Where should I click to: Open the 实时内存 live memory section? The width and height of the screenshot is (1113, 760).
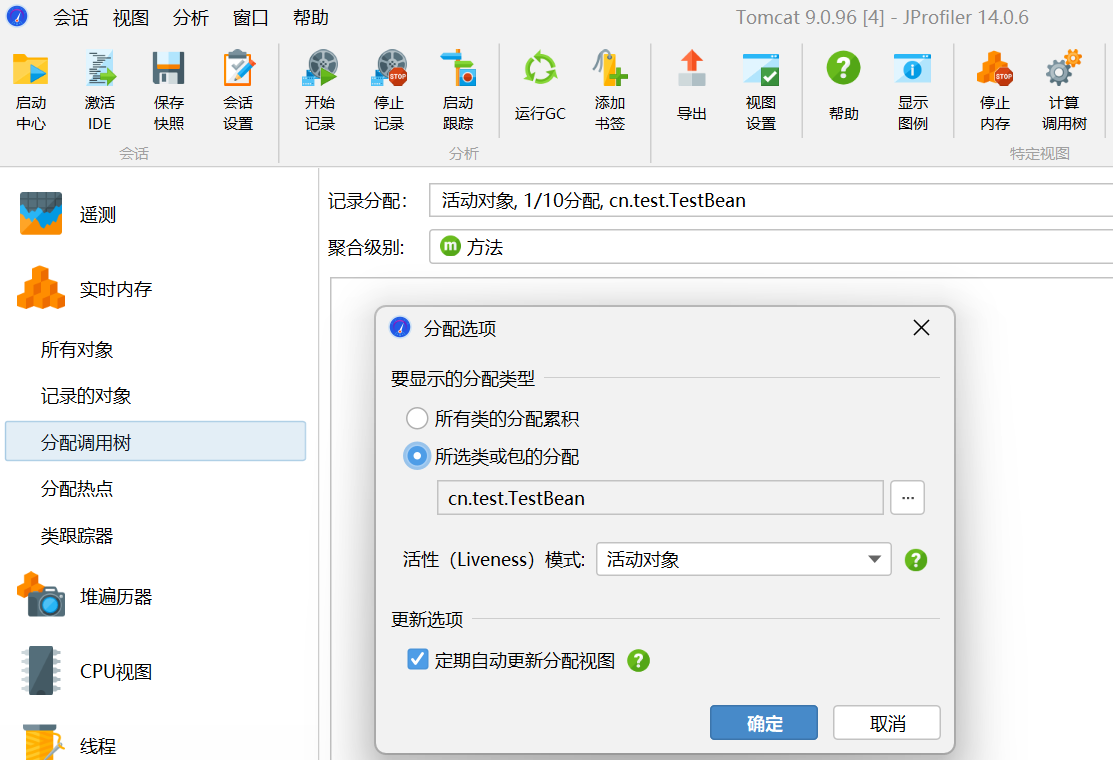click(85, 289)
